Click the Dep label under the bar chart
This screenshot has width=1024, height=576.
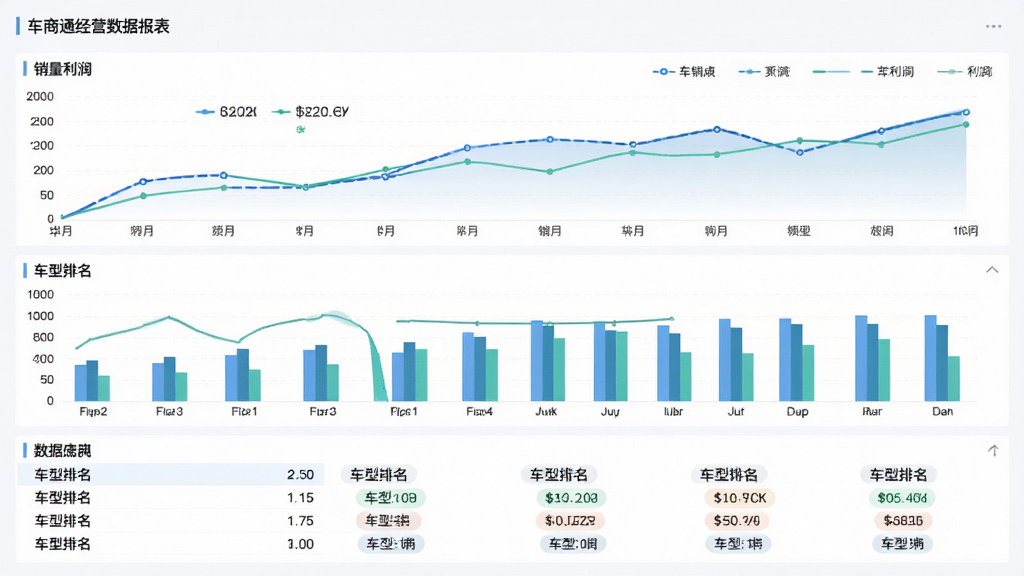[x=797, y=411]
